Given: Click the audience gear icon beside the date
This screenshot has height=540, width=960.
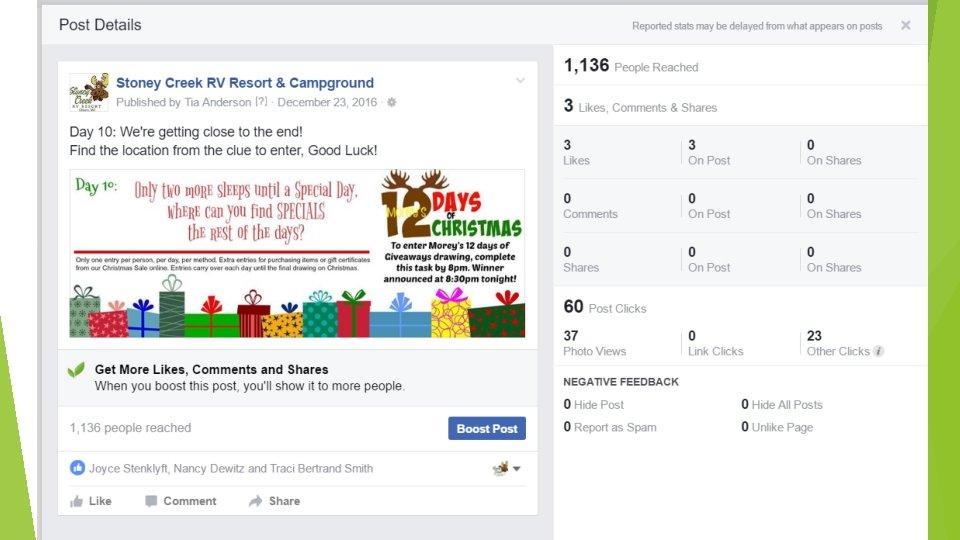Looking at the screenshot, I should [392, 102].
